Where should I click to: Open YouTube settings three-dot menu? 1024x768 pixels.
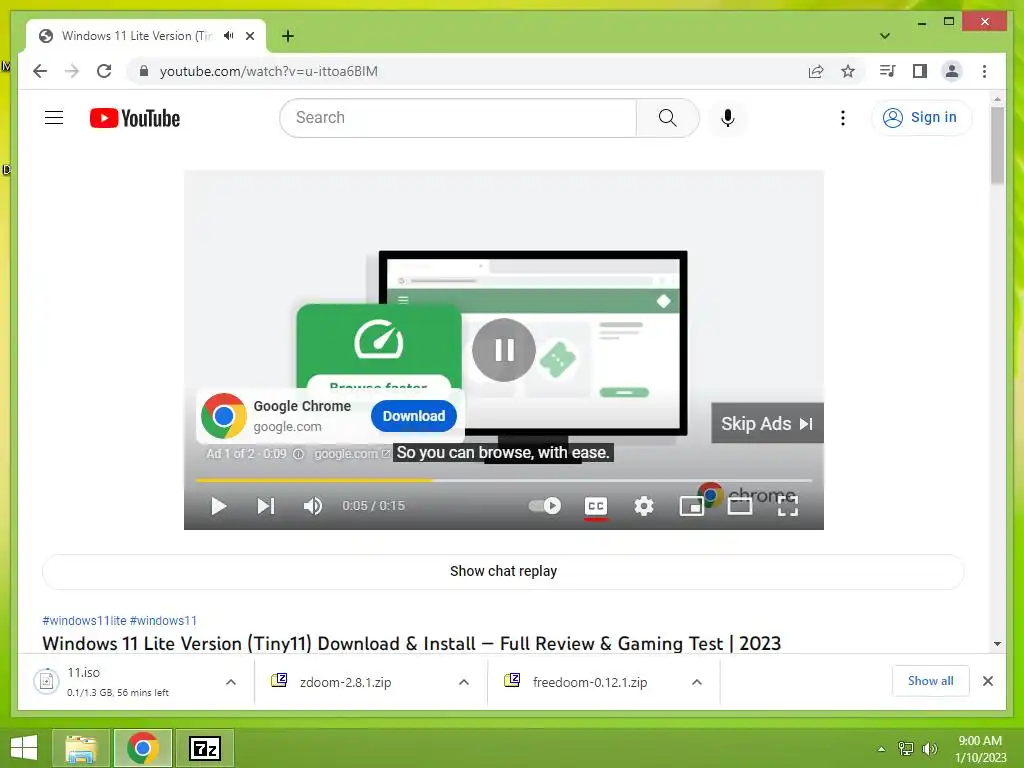pyautogui.click(x=842, y=118)
